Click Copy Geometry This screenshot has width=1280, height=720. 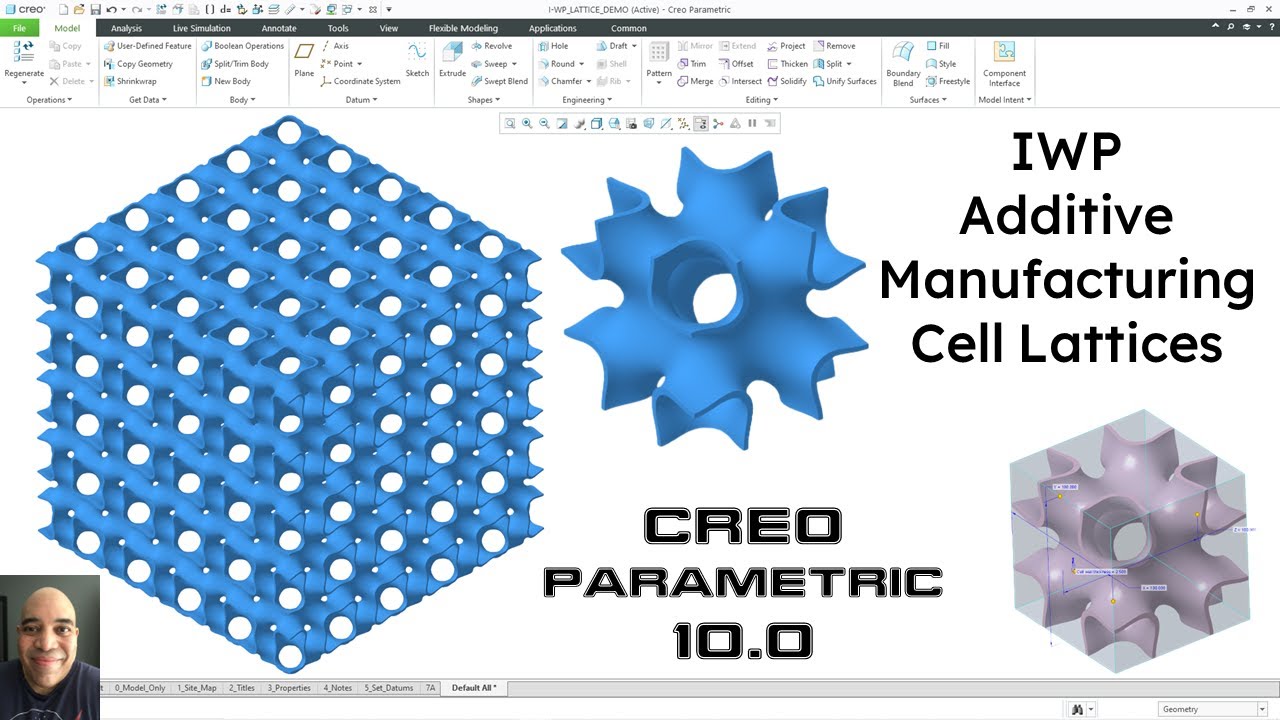click(138, 64)
